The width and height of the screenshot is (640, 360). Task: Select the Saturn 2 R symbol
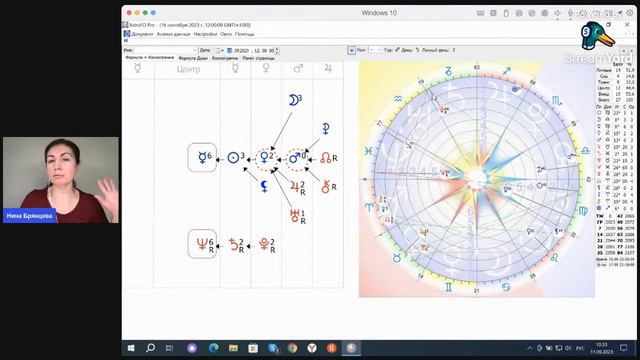coord(236,245)
